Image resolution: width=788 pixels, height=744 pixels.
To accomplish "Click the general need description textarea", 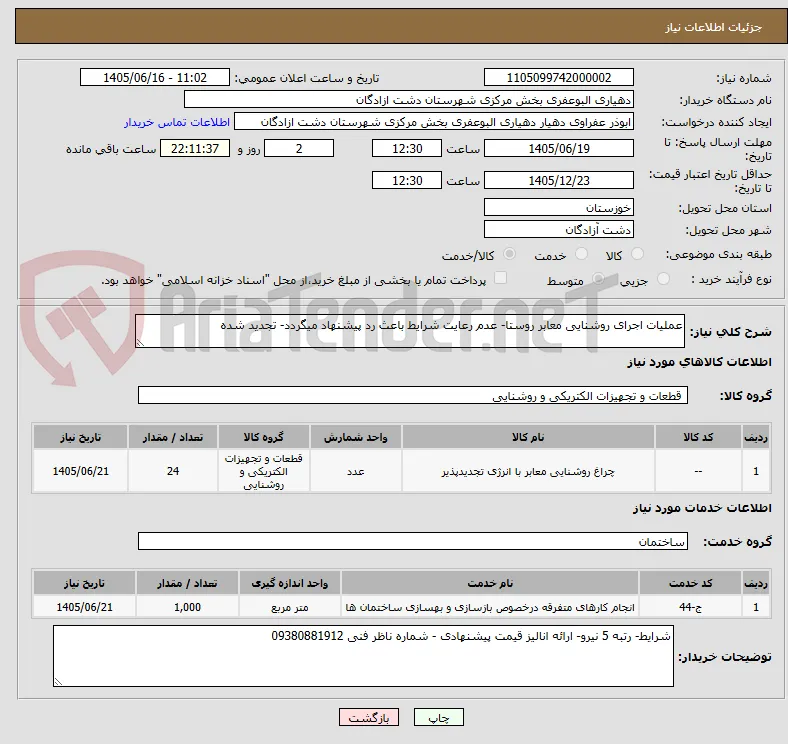I will [x=410, y=331].
